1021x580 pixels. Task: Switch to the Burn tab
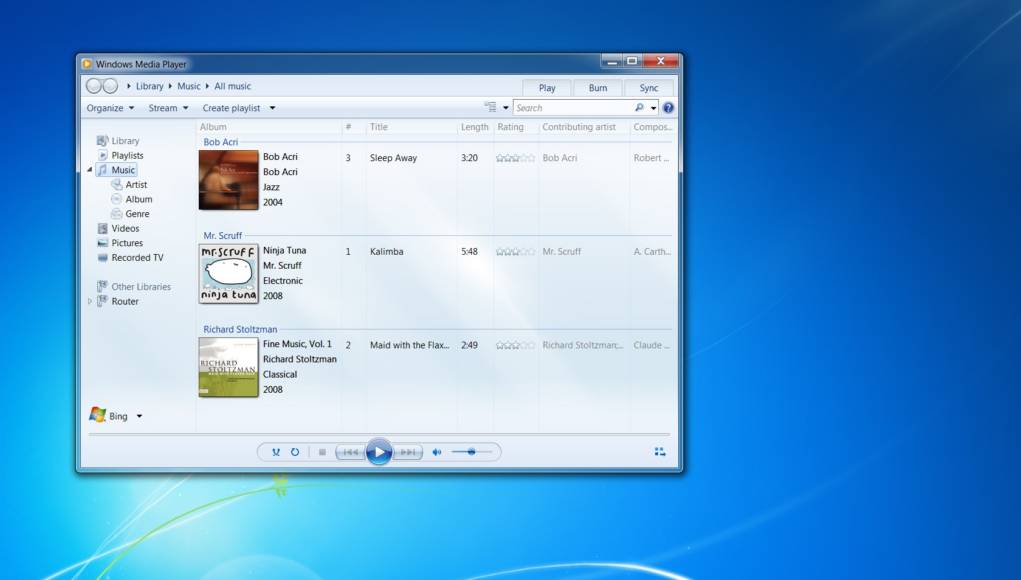tap(597, 88)
